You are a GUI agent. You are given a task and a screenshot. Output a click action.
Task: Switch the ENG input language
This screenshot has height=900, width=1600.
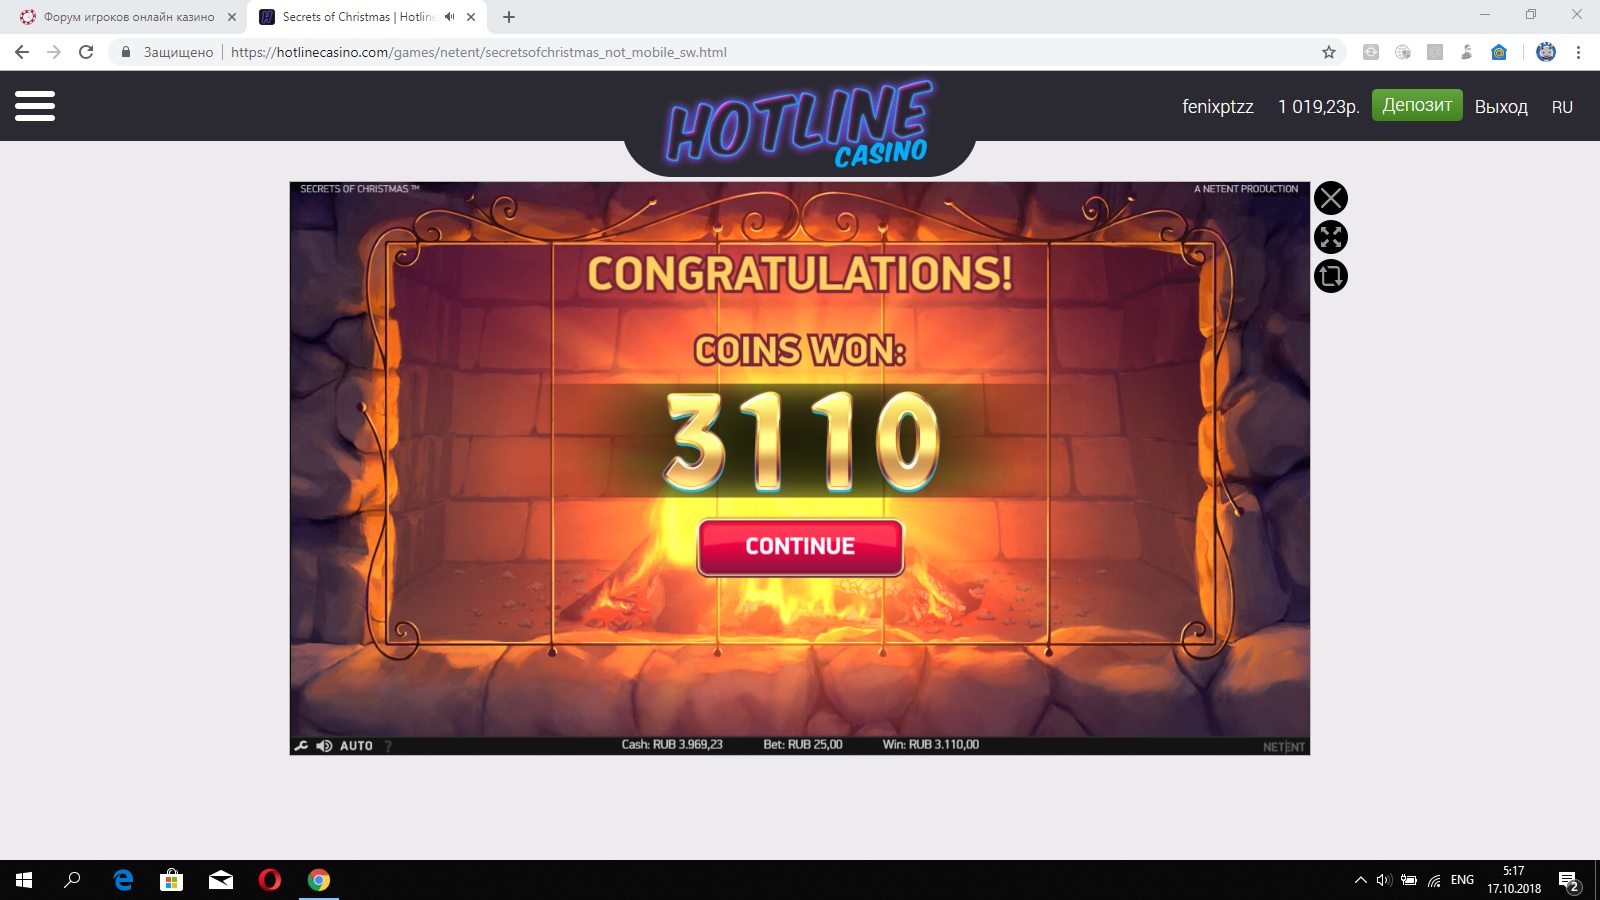click(x=1462, y=880)
